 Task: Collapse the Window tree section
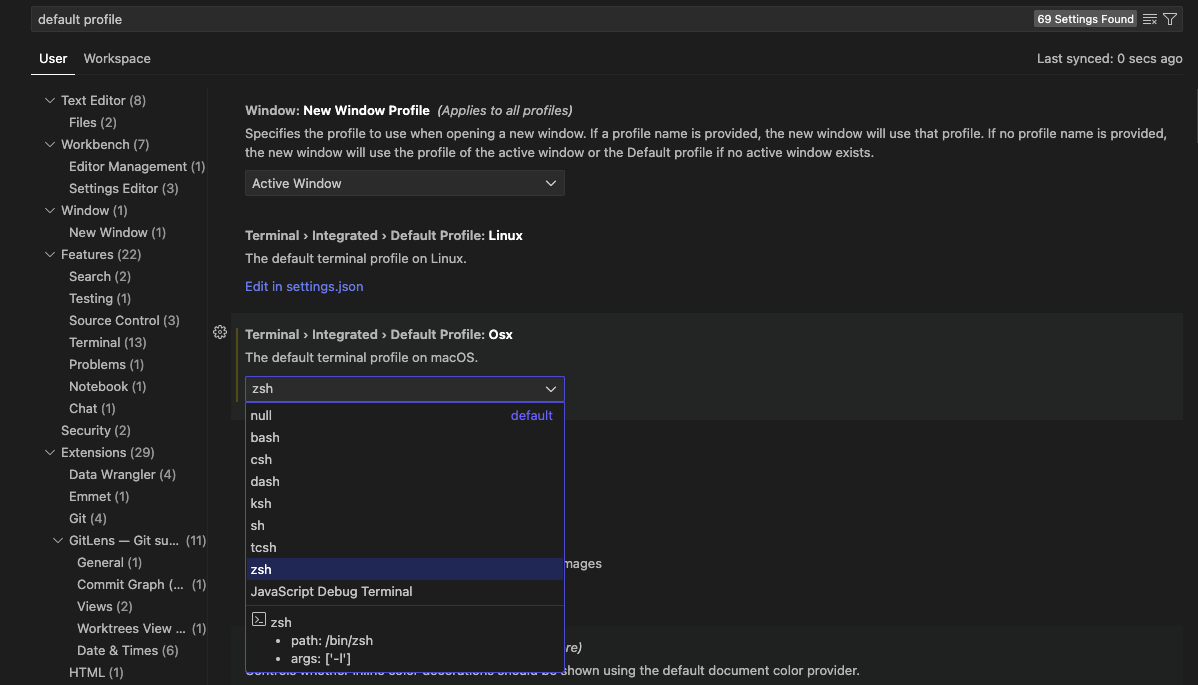[50, 211]
